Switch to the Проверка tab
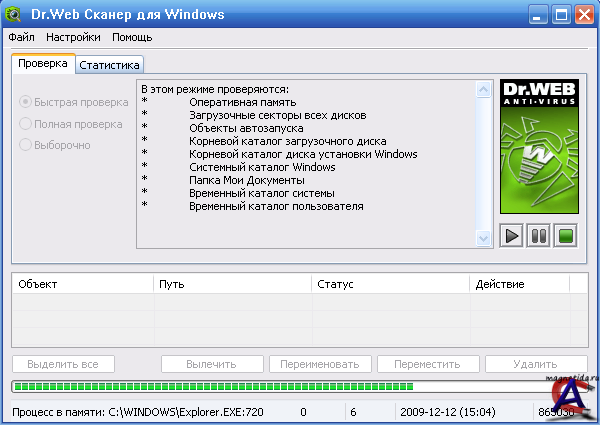Screen dimensions: 600x425 (x=42, y=63)
